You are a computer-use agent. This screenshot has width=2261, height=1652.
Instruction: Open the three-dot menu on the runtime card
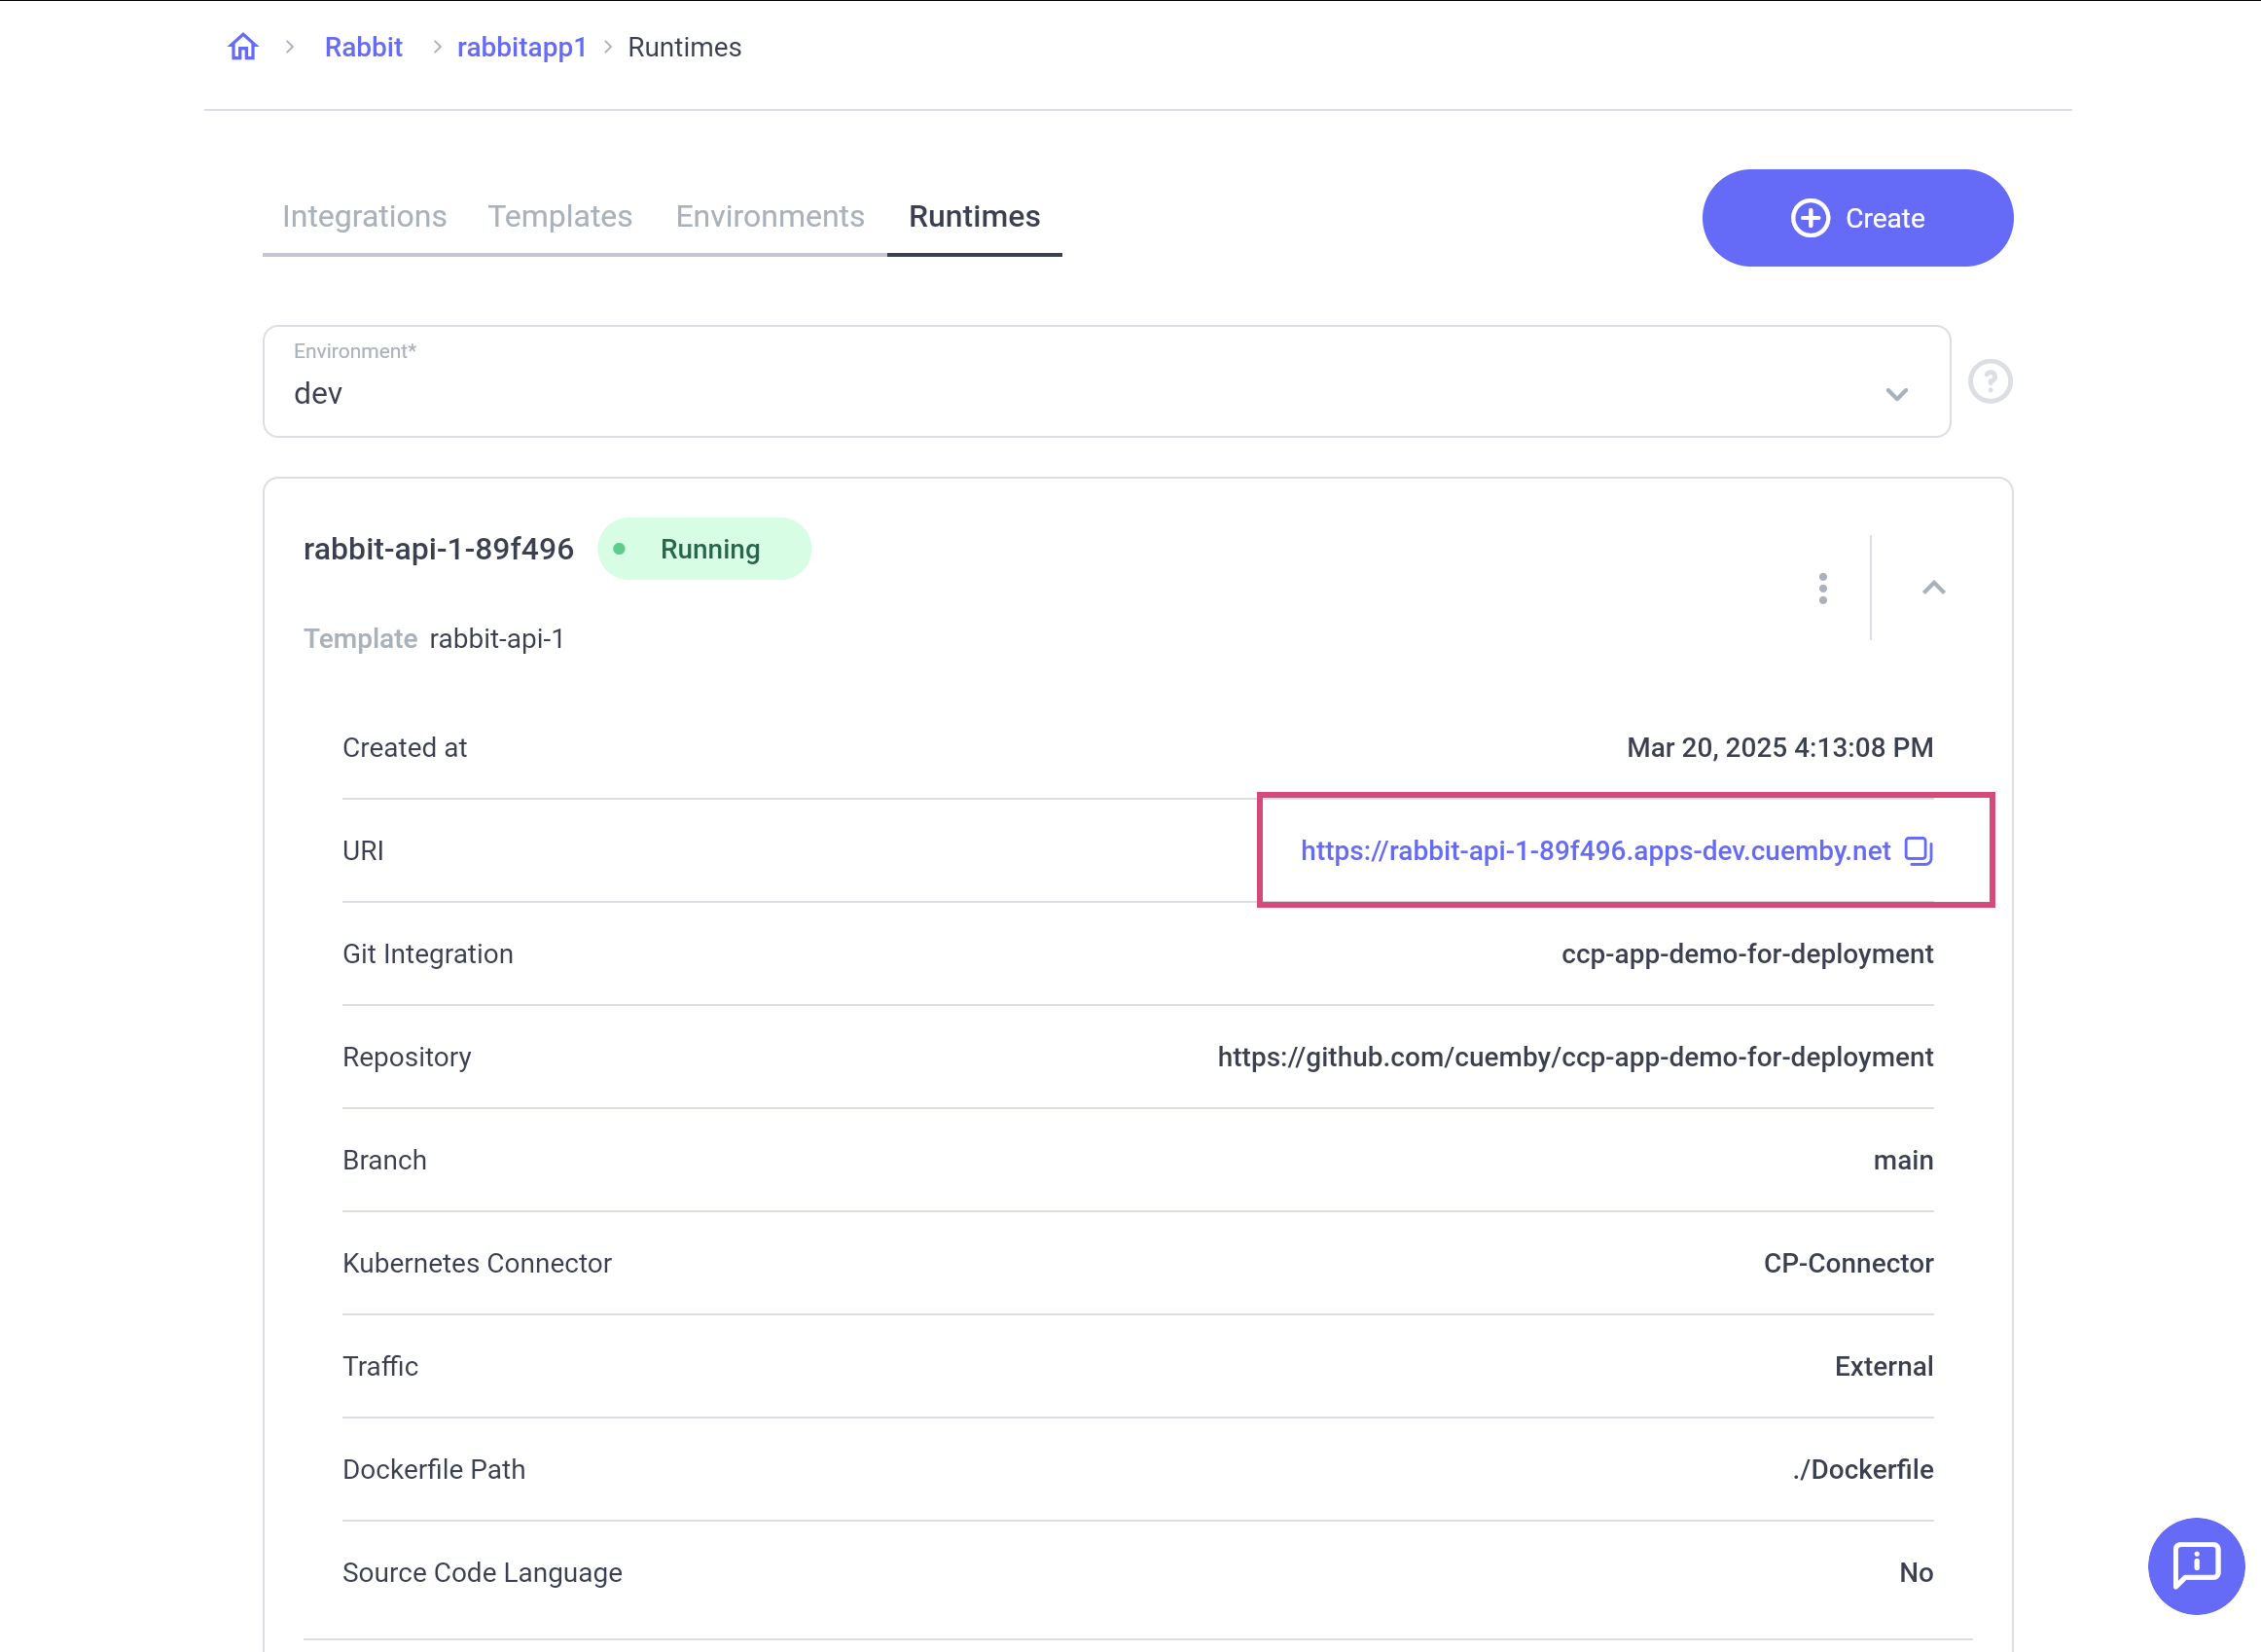click(1822, 589)
